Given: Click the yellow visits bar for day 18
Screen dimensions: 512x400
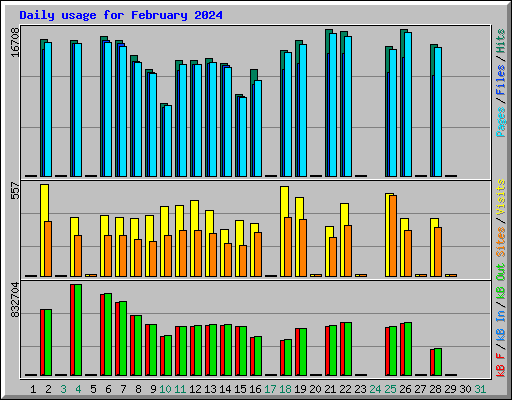Looking at the screenshot, I should (x=284, y=231).
